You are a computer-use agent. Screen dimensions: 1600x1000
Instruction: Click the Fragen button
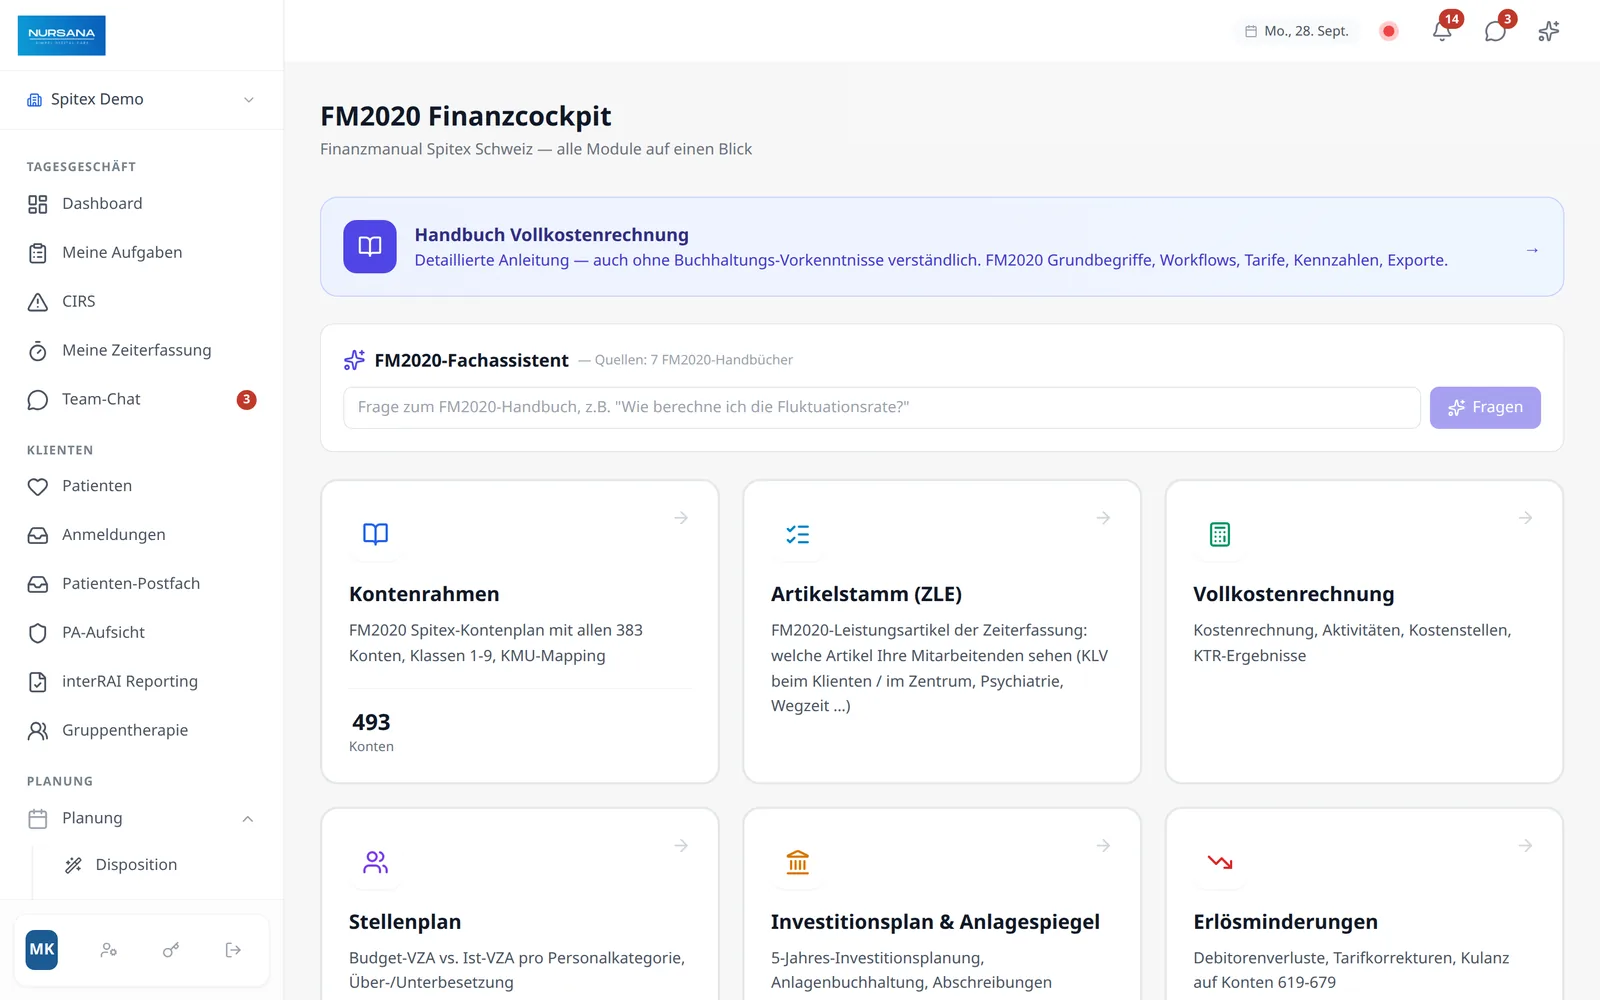[1485, 408]
